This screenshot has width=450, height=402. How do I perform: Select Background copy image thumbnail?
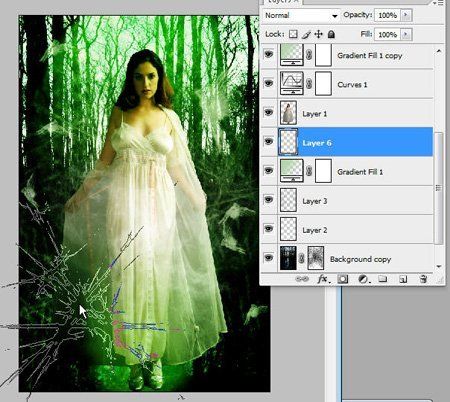point(288,258)
